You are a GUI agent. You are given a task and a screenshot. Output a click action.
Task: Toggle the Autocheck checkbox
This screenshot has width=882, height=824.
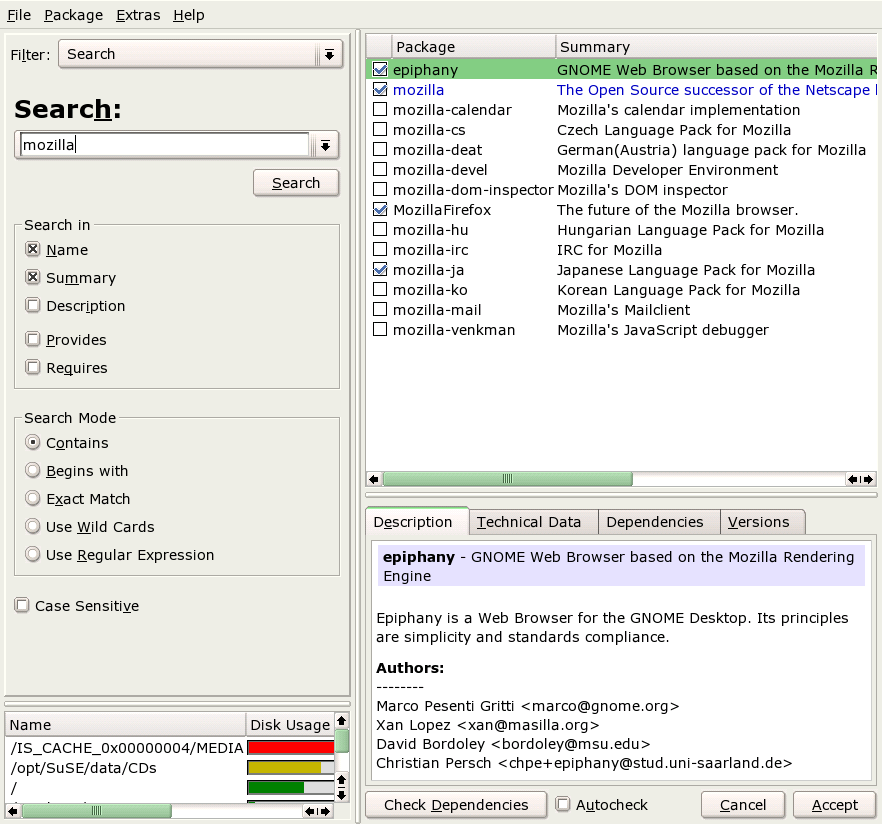tap(563, 805)
